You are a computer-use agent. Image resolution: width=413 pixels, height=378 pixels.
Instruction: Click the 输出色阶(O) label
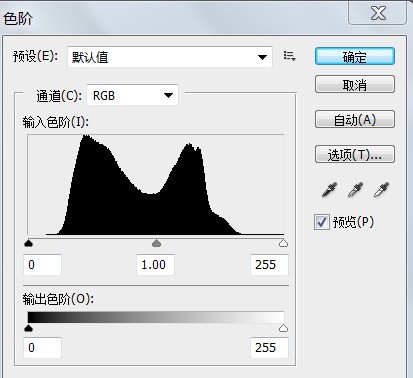click(58, 299)
